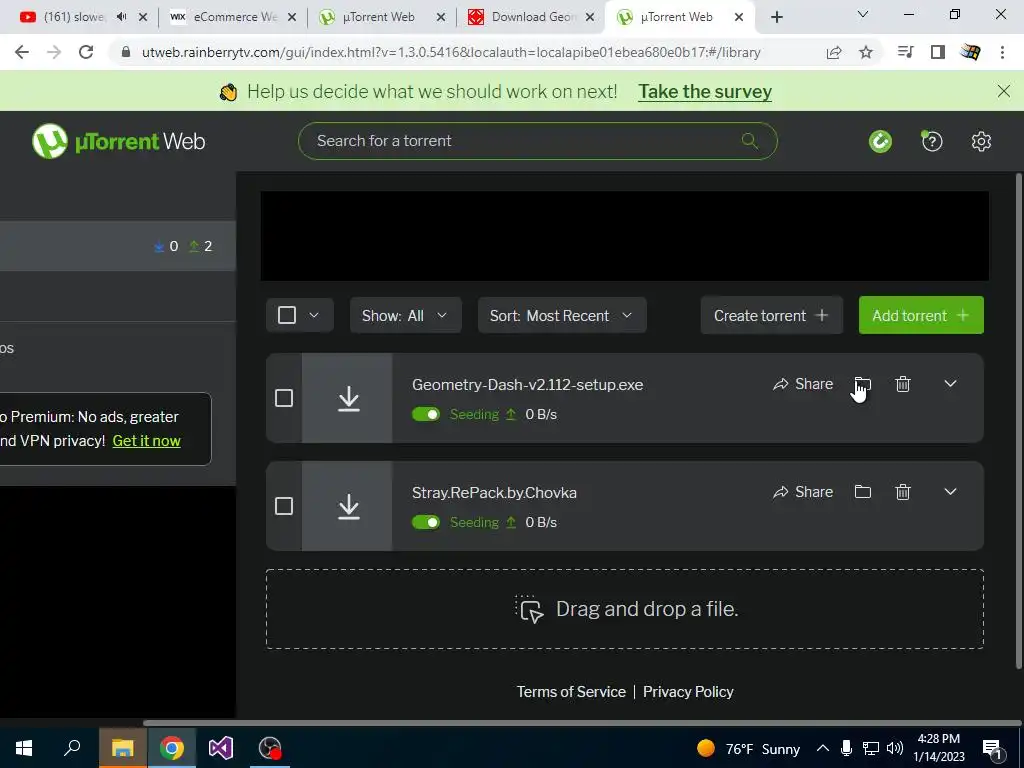This screenshot has width=1024, height=768.
Task: Click the µTorrent Web logo
Action: [x=119, y=141]
